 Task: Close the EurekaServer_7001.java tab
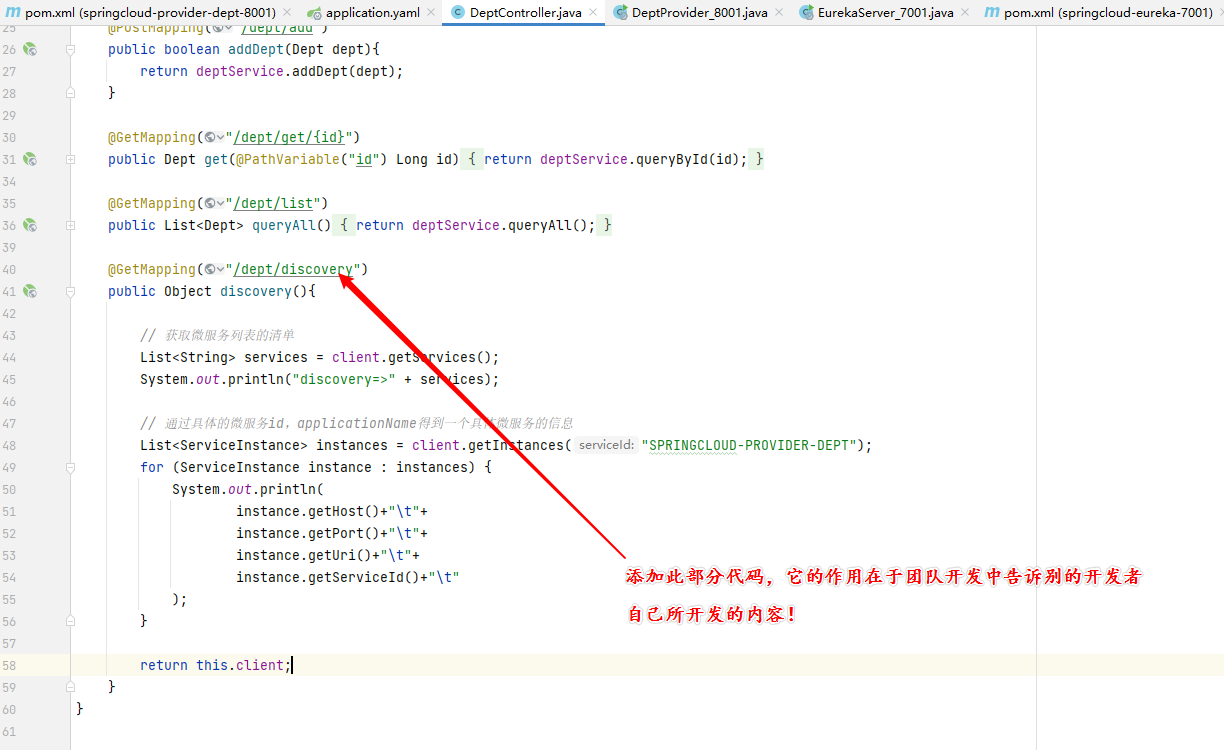click(964, 13)
